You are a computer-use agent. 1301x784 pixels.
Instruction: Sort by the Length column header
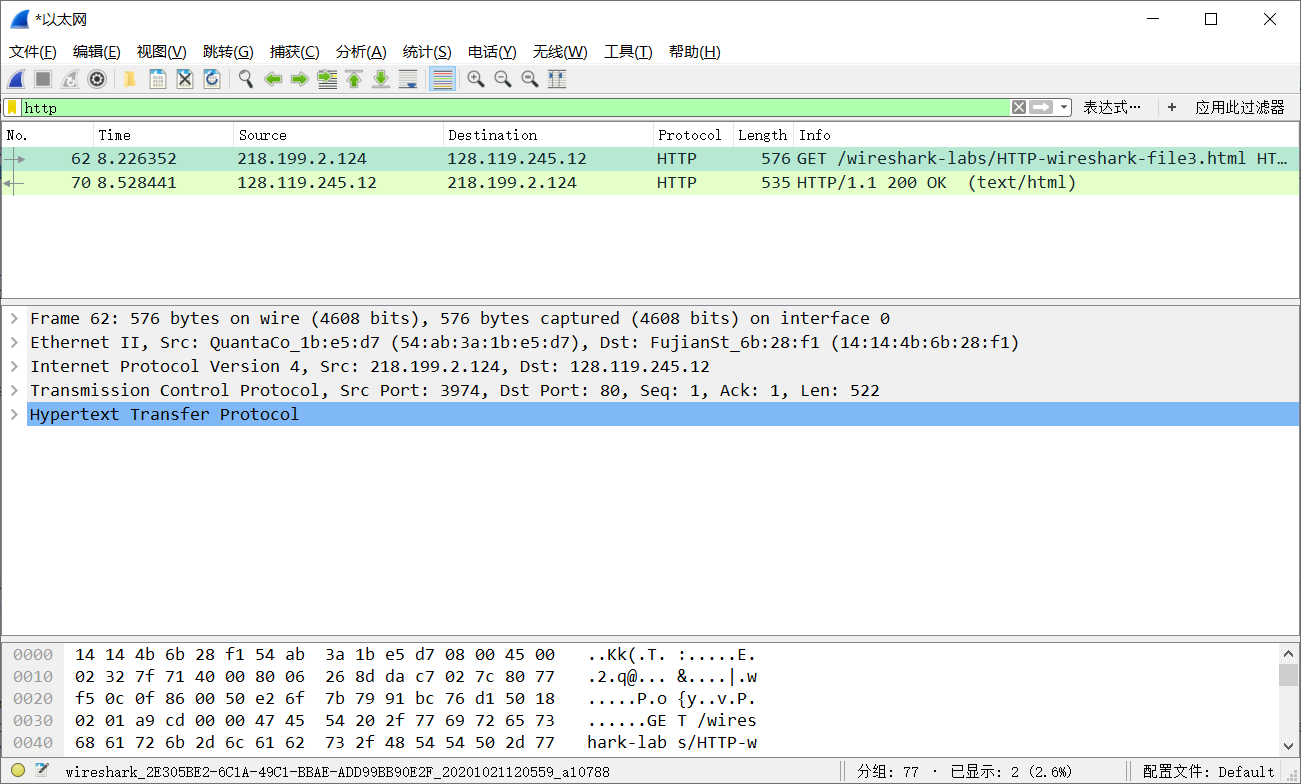tap(764, 135)
